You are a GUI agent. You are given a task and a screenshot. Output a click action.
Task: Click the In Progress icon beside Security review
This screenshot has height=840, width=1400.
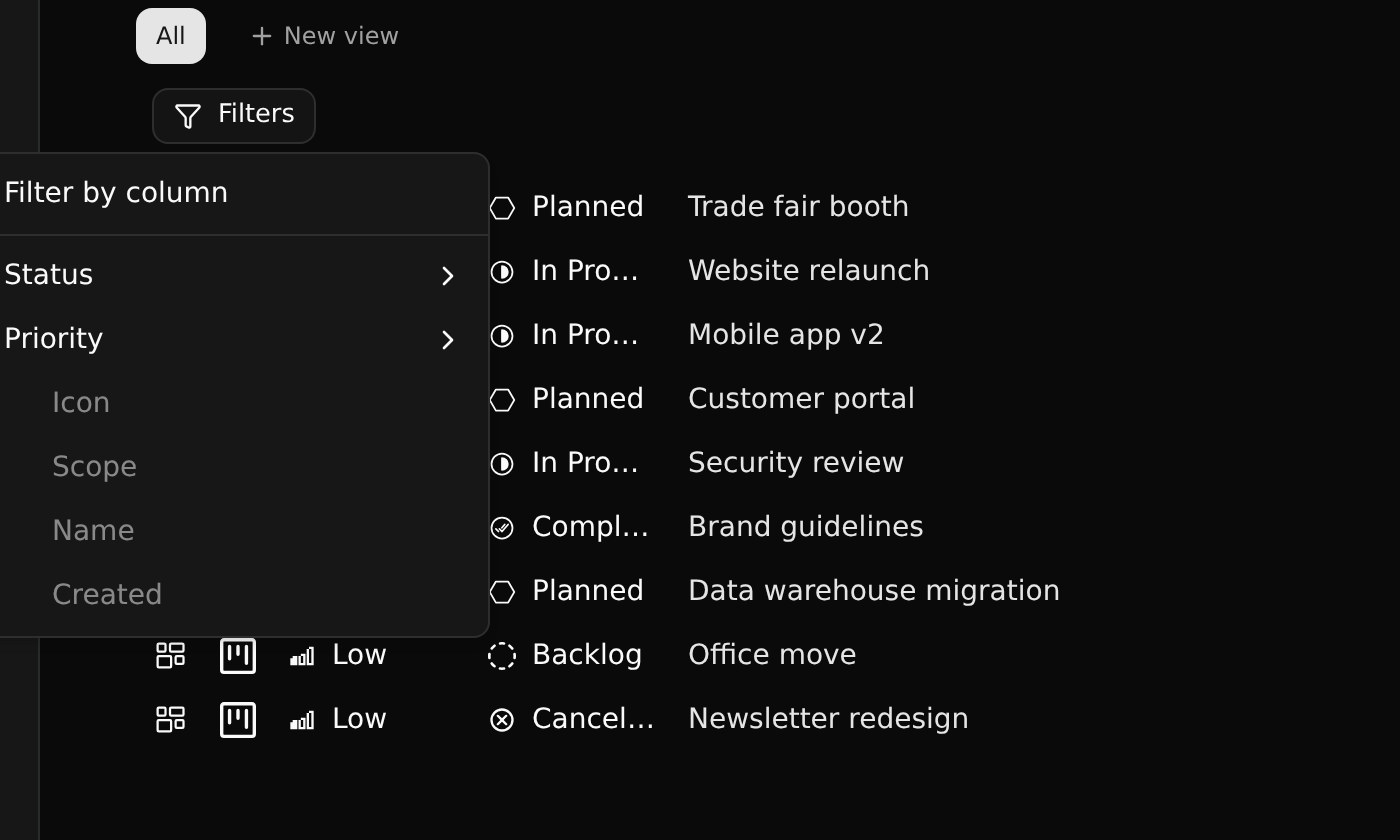pos(502,463)
